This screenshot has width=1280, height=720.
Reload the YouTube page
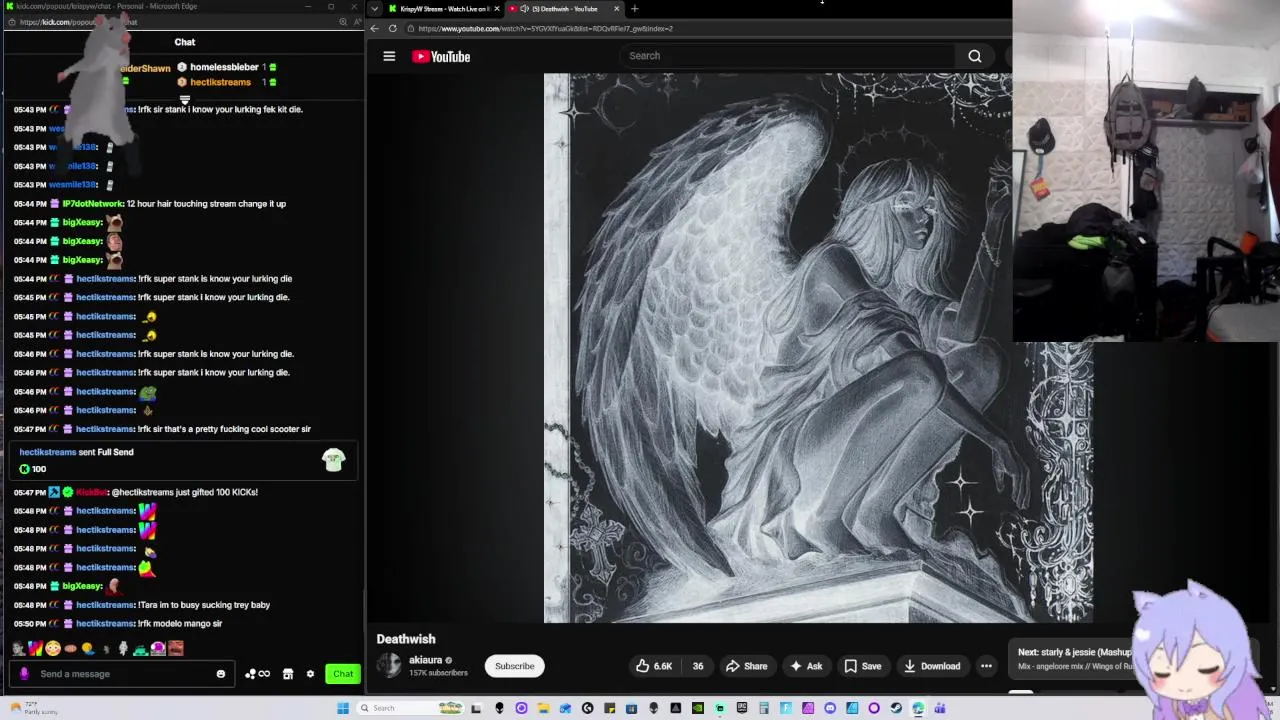tap(393, 28)
